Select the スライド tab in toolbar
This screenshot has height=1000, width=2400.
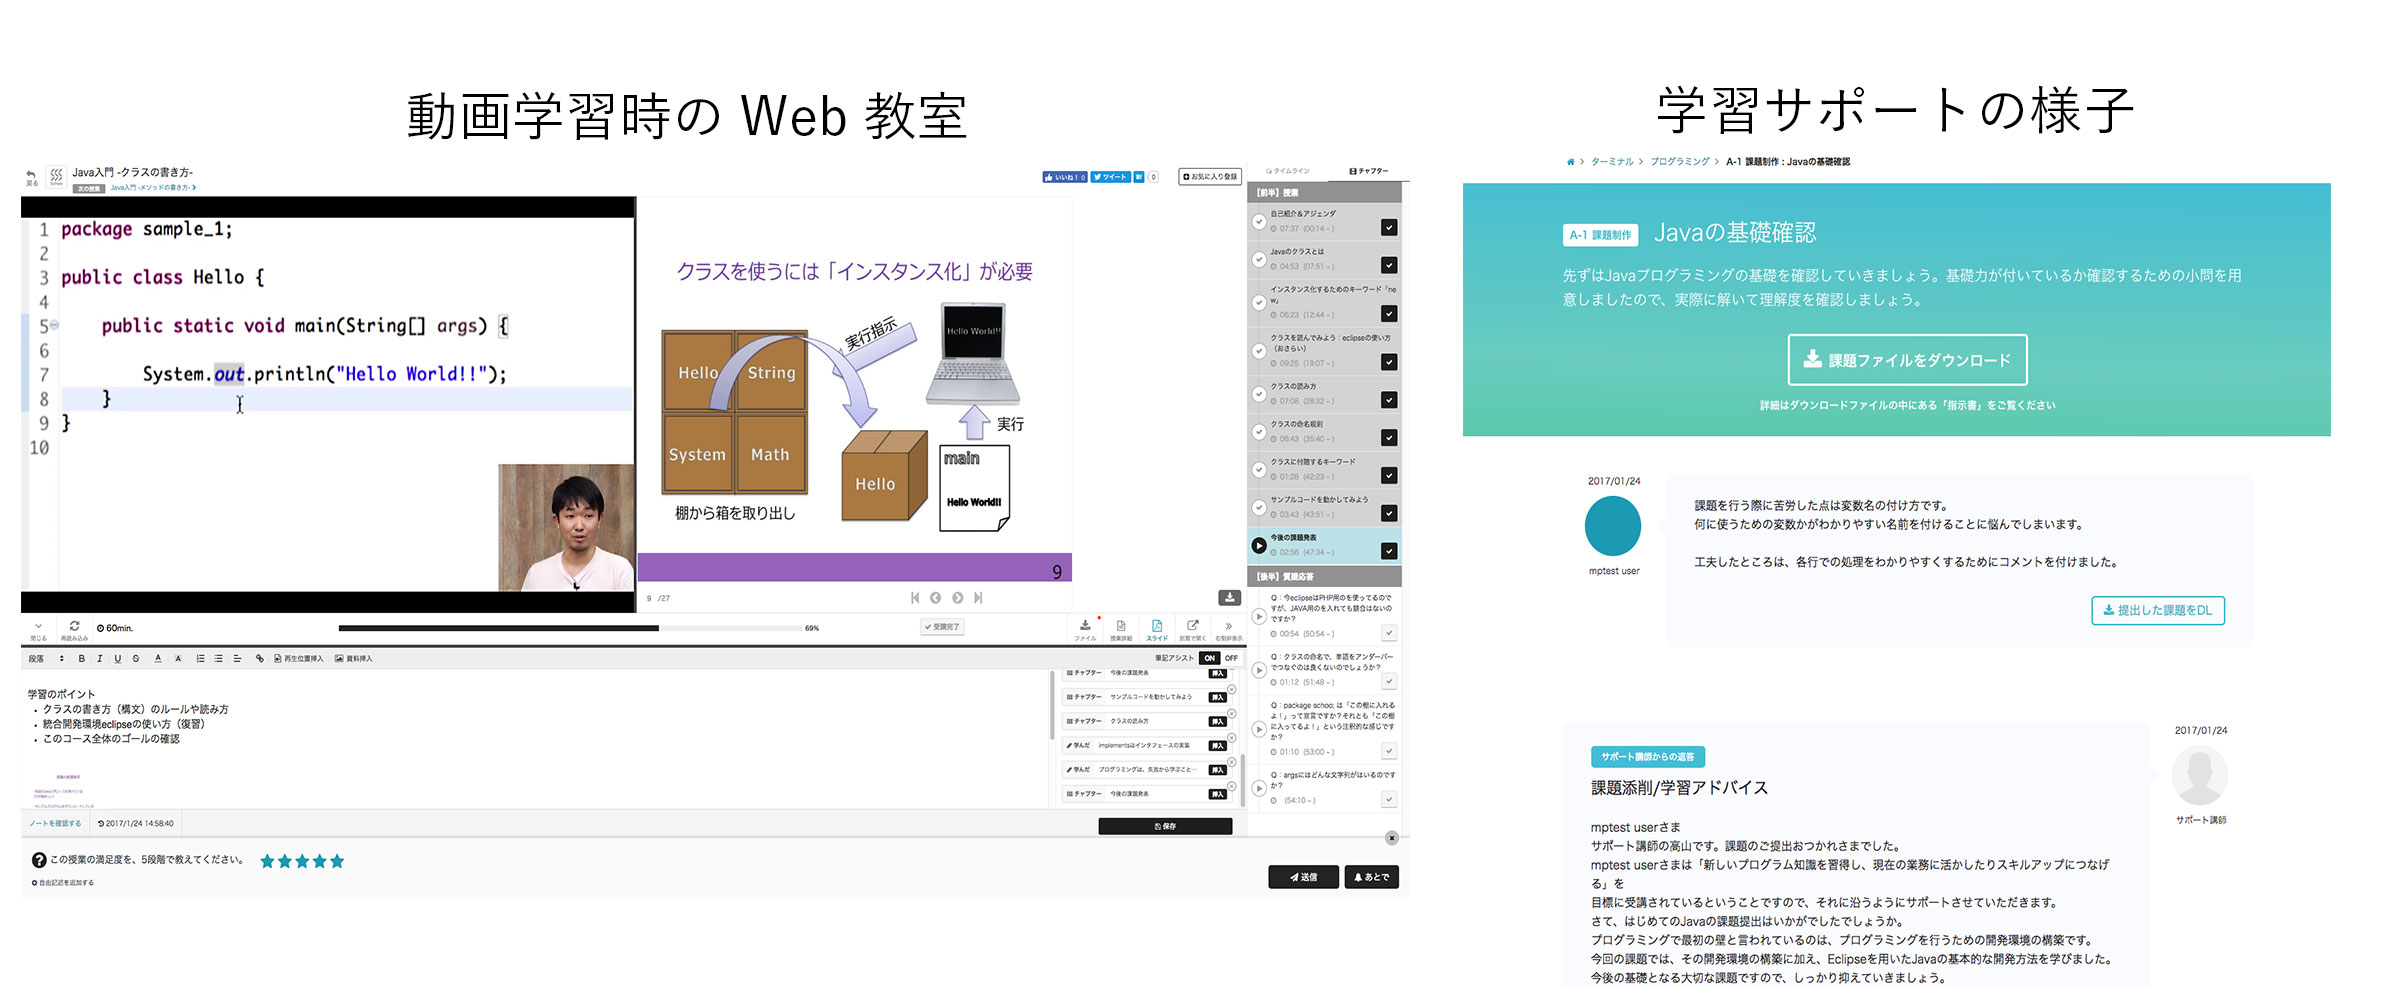click(x=1157, y=629)
